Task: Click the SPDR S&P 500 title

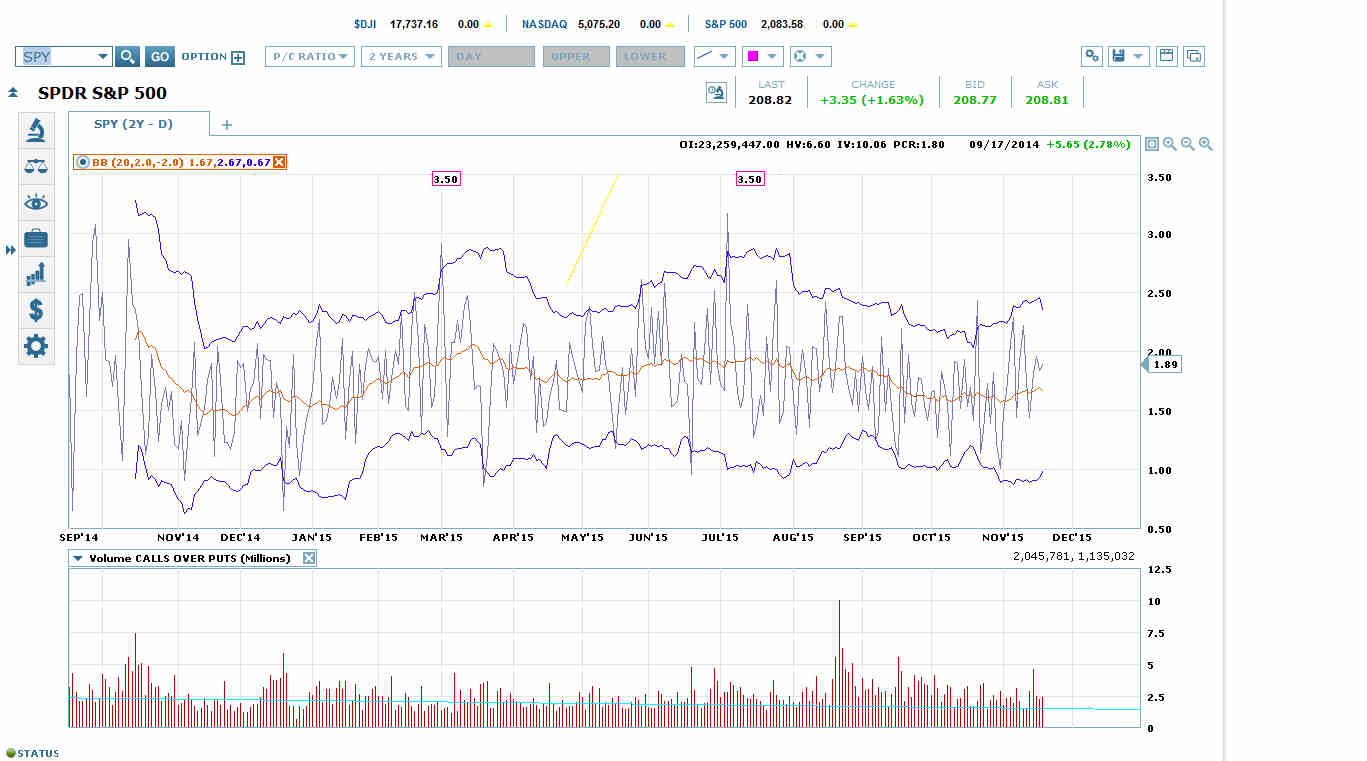Action: click(x=102, y=93)
